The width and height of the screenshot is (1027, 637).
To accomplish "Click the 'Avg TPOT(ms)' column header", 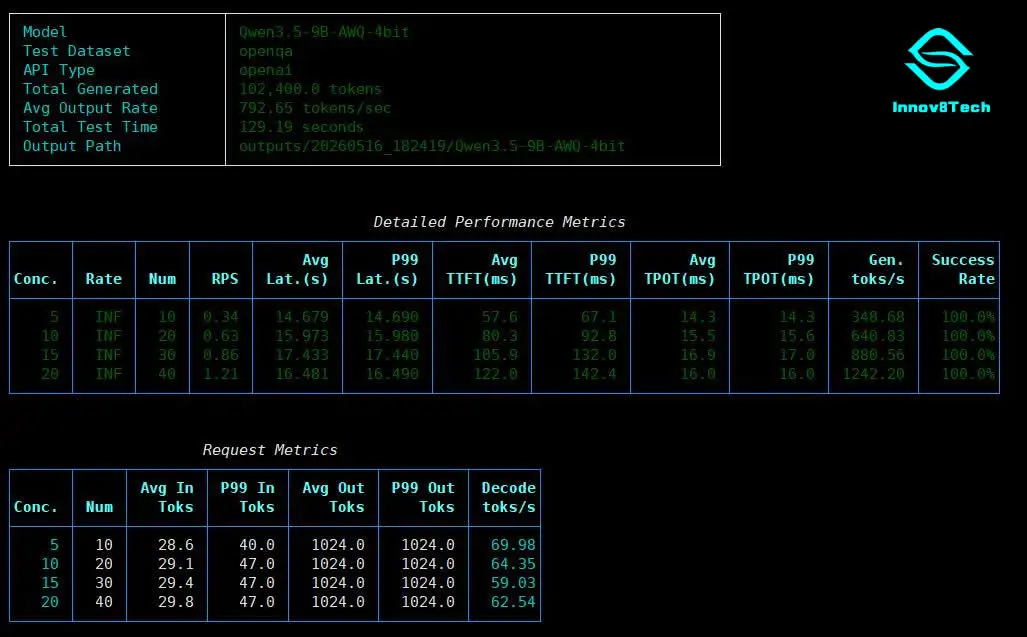I will pos(680,270).
